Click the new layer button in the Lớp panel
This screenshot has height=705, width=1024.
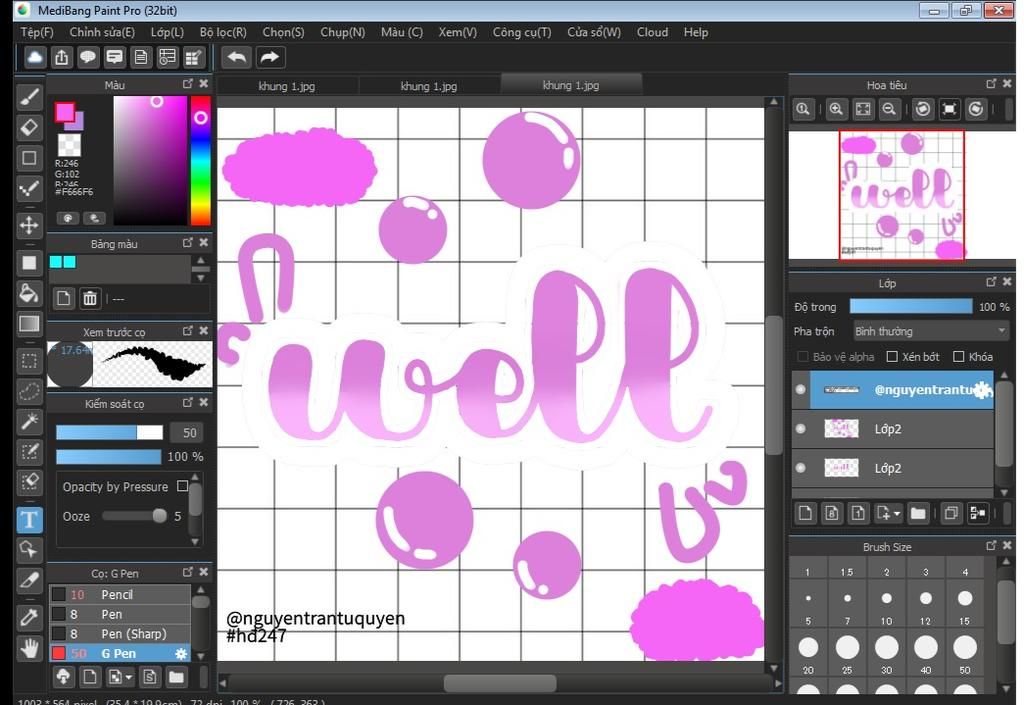805,513
